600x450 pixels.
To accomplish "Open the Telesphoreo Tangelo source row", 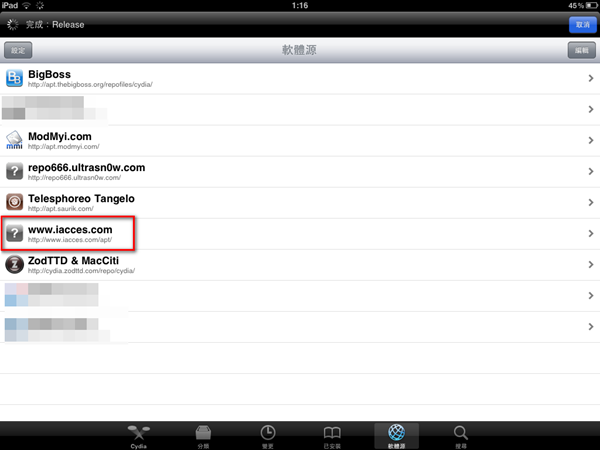I will click(300, 202).
